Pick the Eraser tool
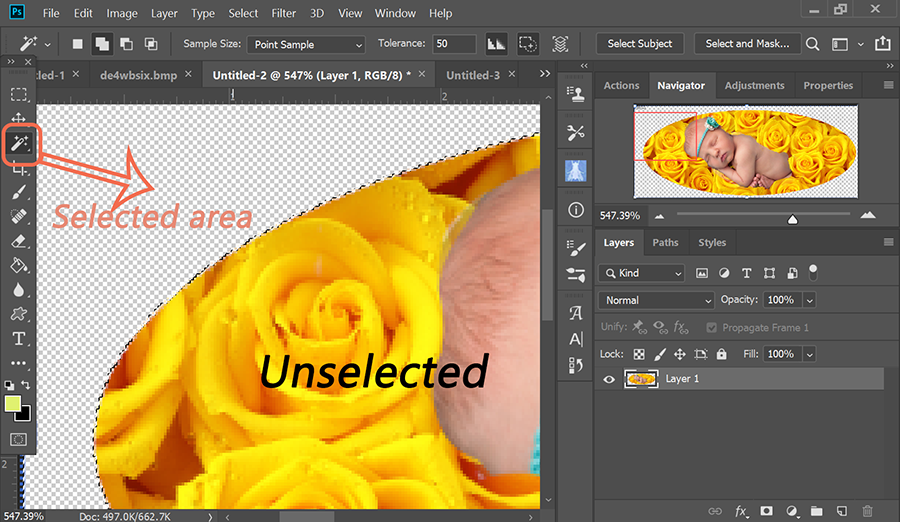This screenshot has height=522, width=900. coord(19,241)
